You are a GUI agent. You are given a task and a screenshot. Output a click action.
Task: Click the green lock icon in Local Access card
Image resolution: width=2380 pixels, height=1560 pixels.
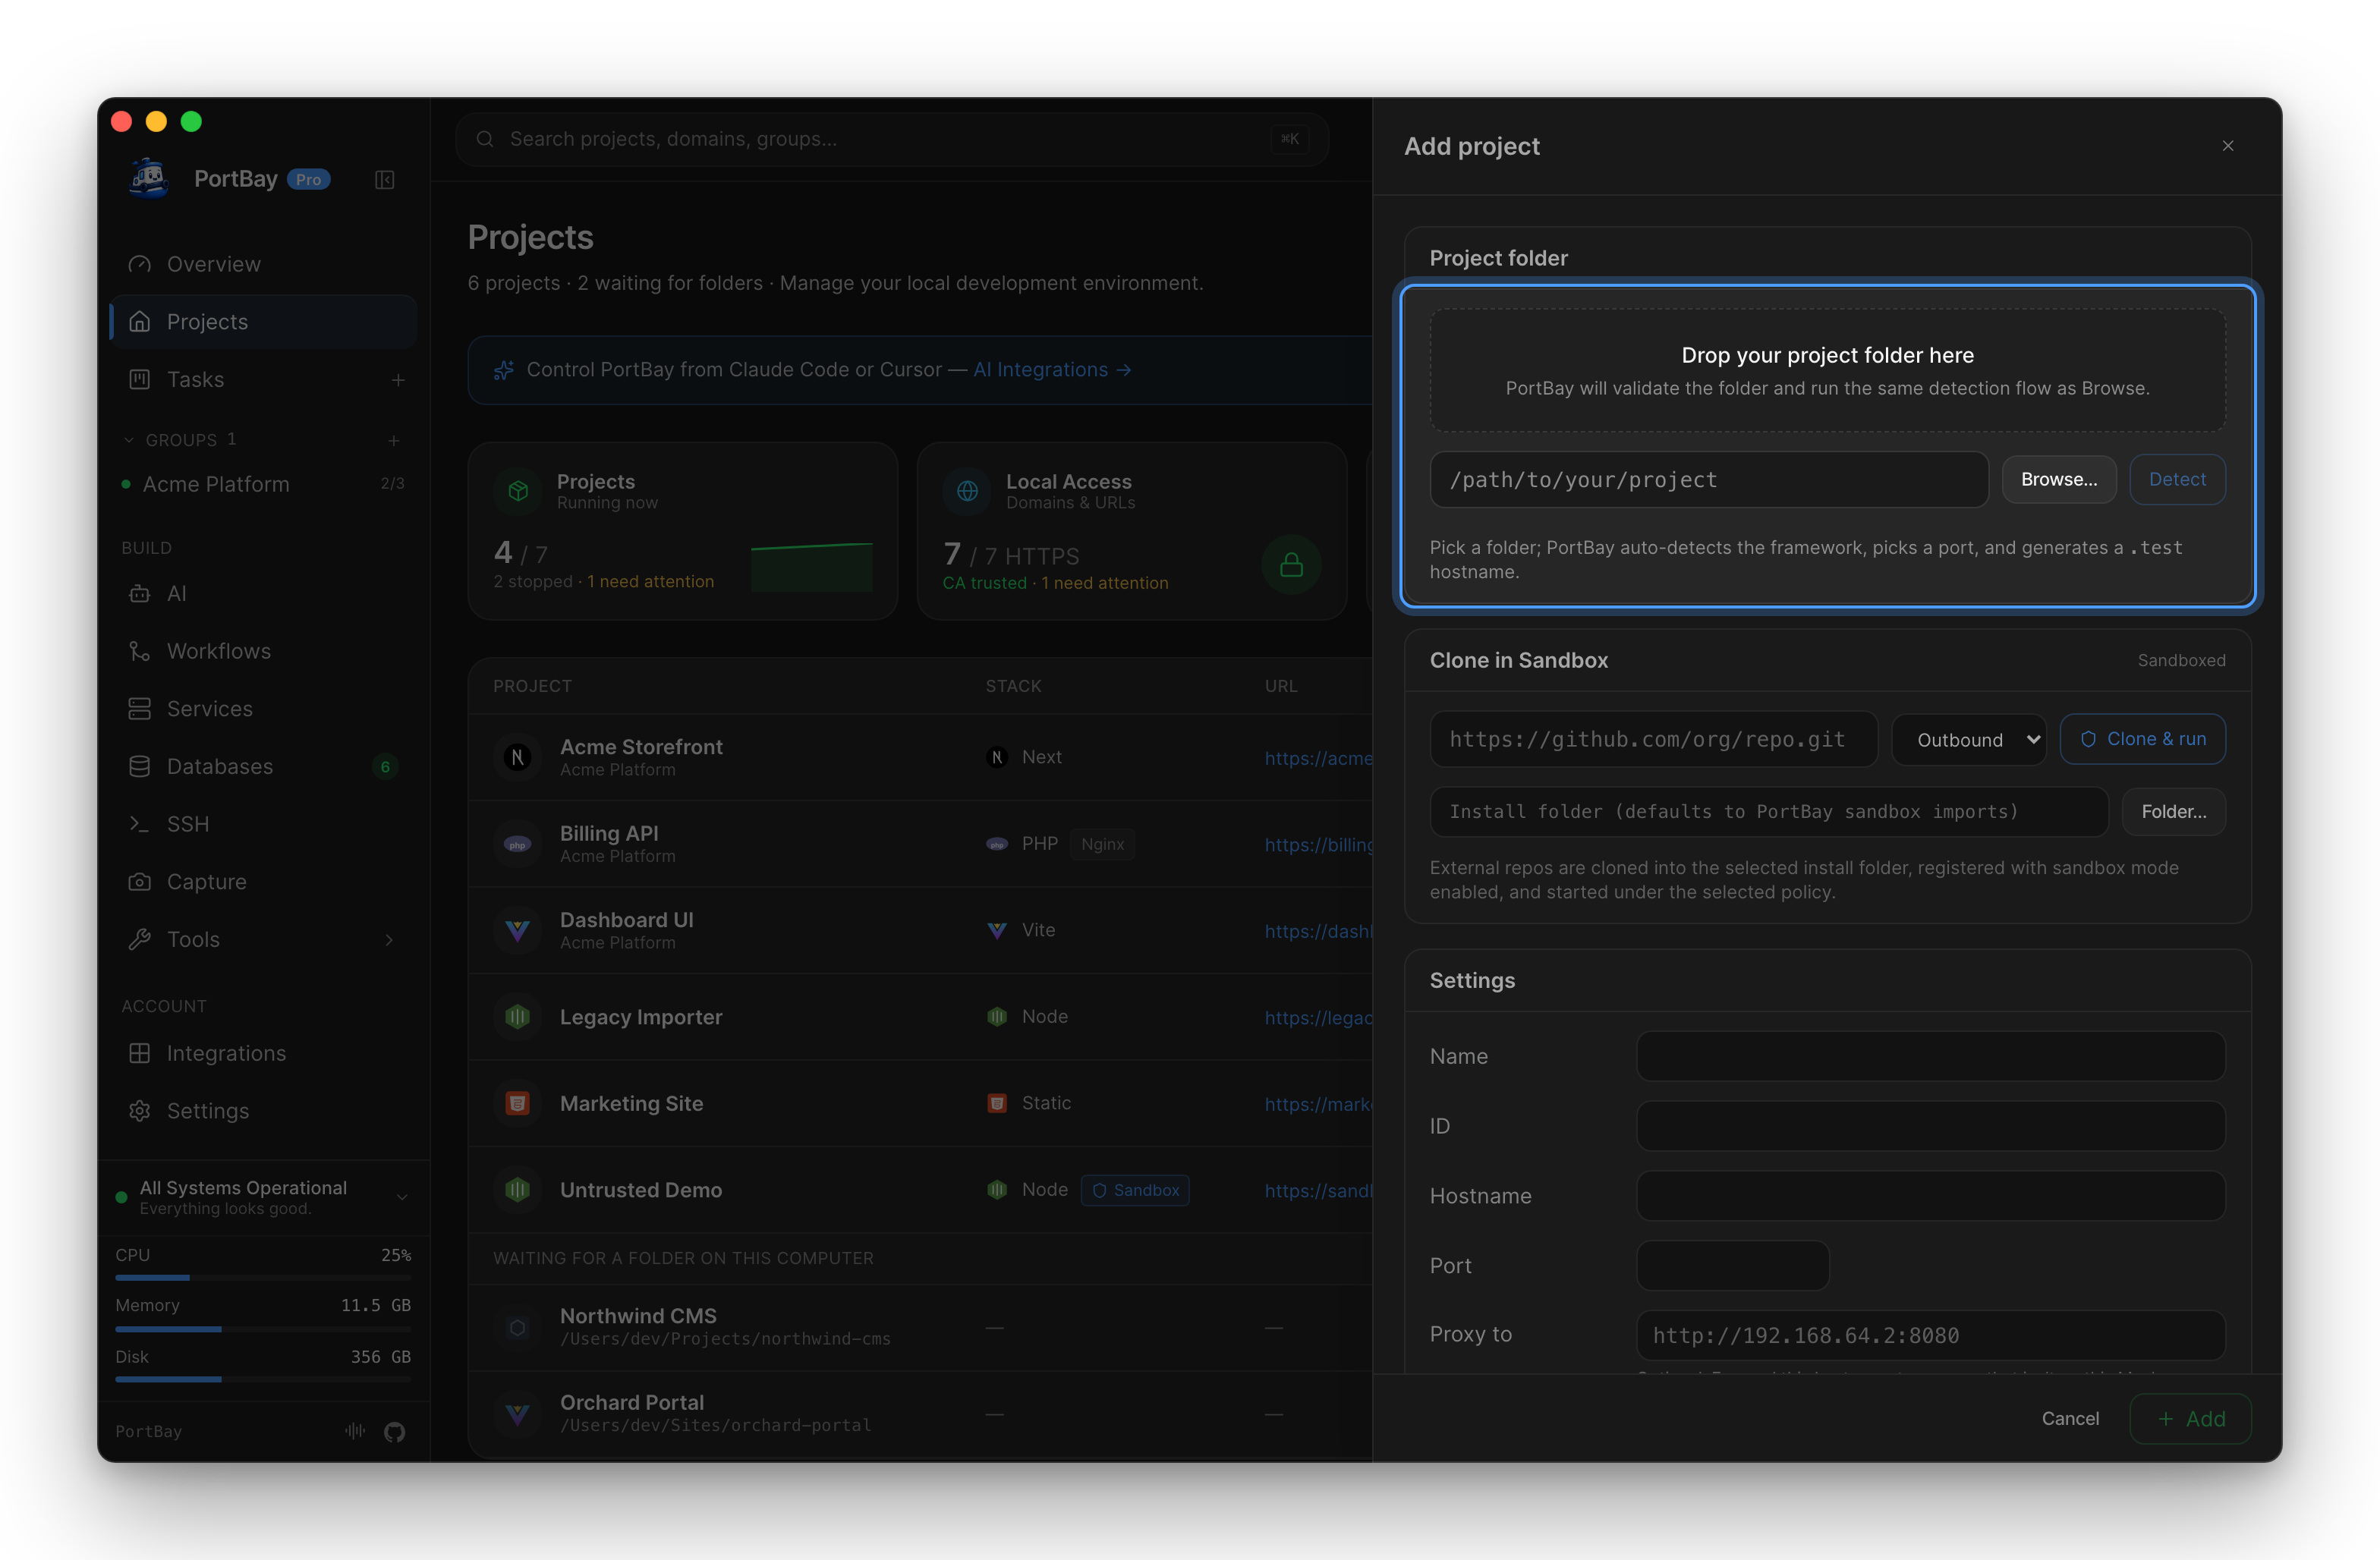click(1291, 565)
